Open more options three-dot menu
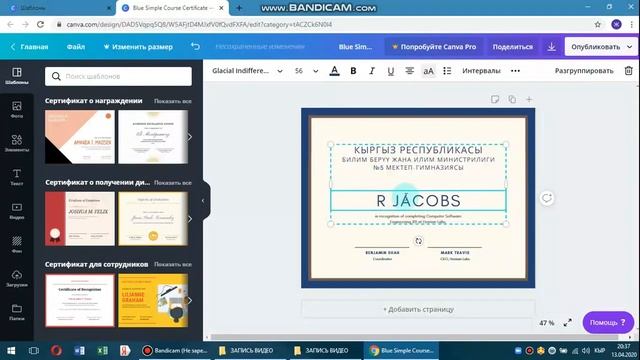The height and width of the screenshot is (360, 640). [x=516, y=71]
